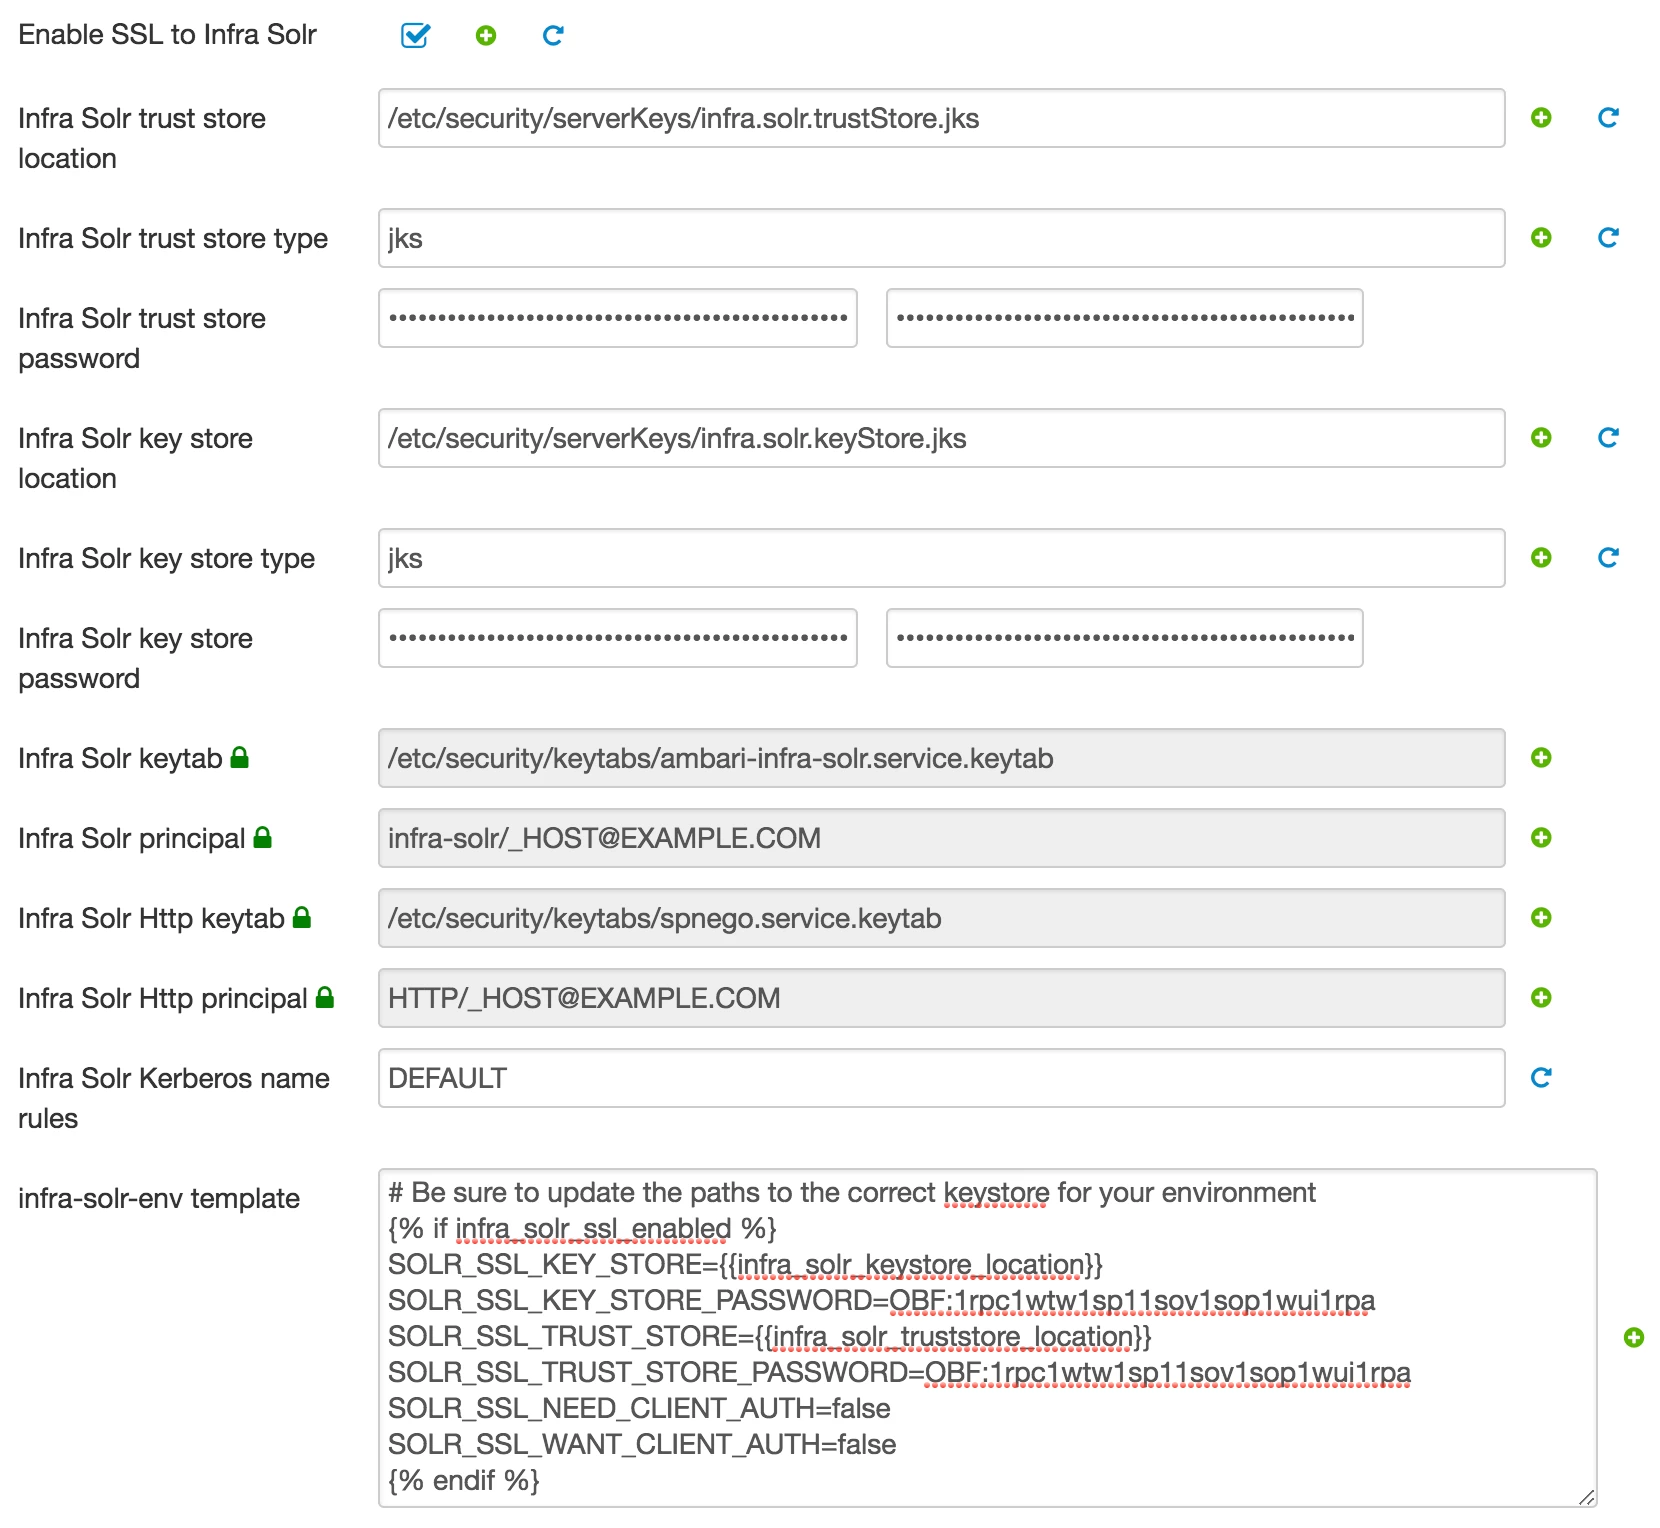The image size is (1660, 1528).
Task: Click the first trust store password field
Action: click(618, 318)
